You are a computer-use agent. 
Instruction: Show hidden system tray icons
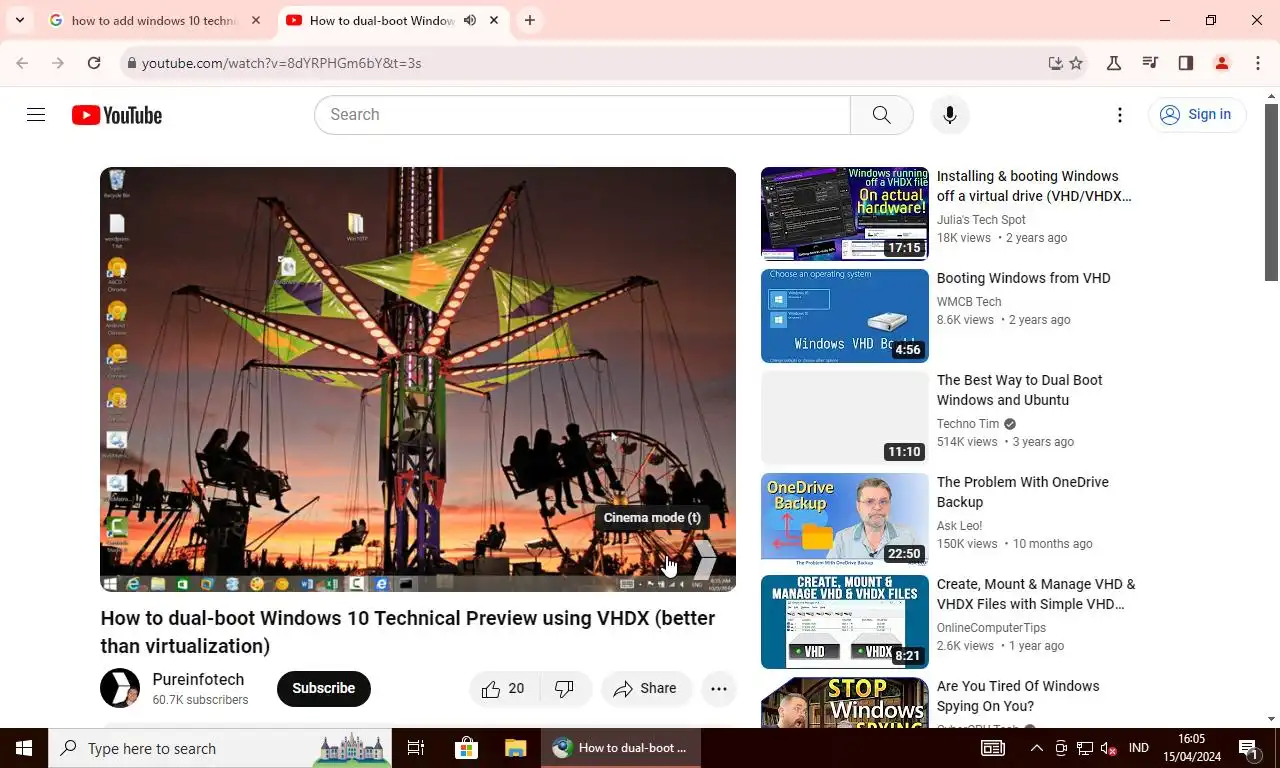1037,748
